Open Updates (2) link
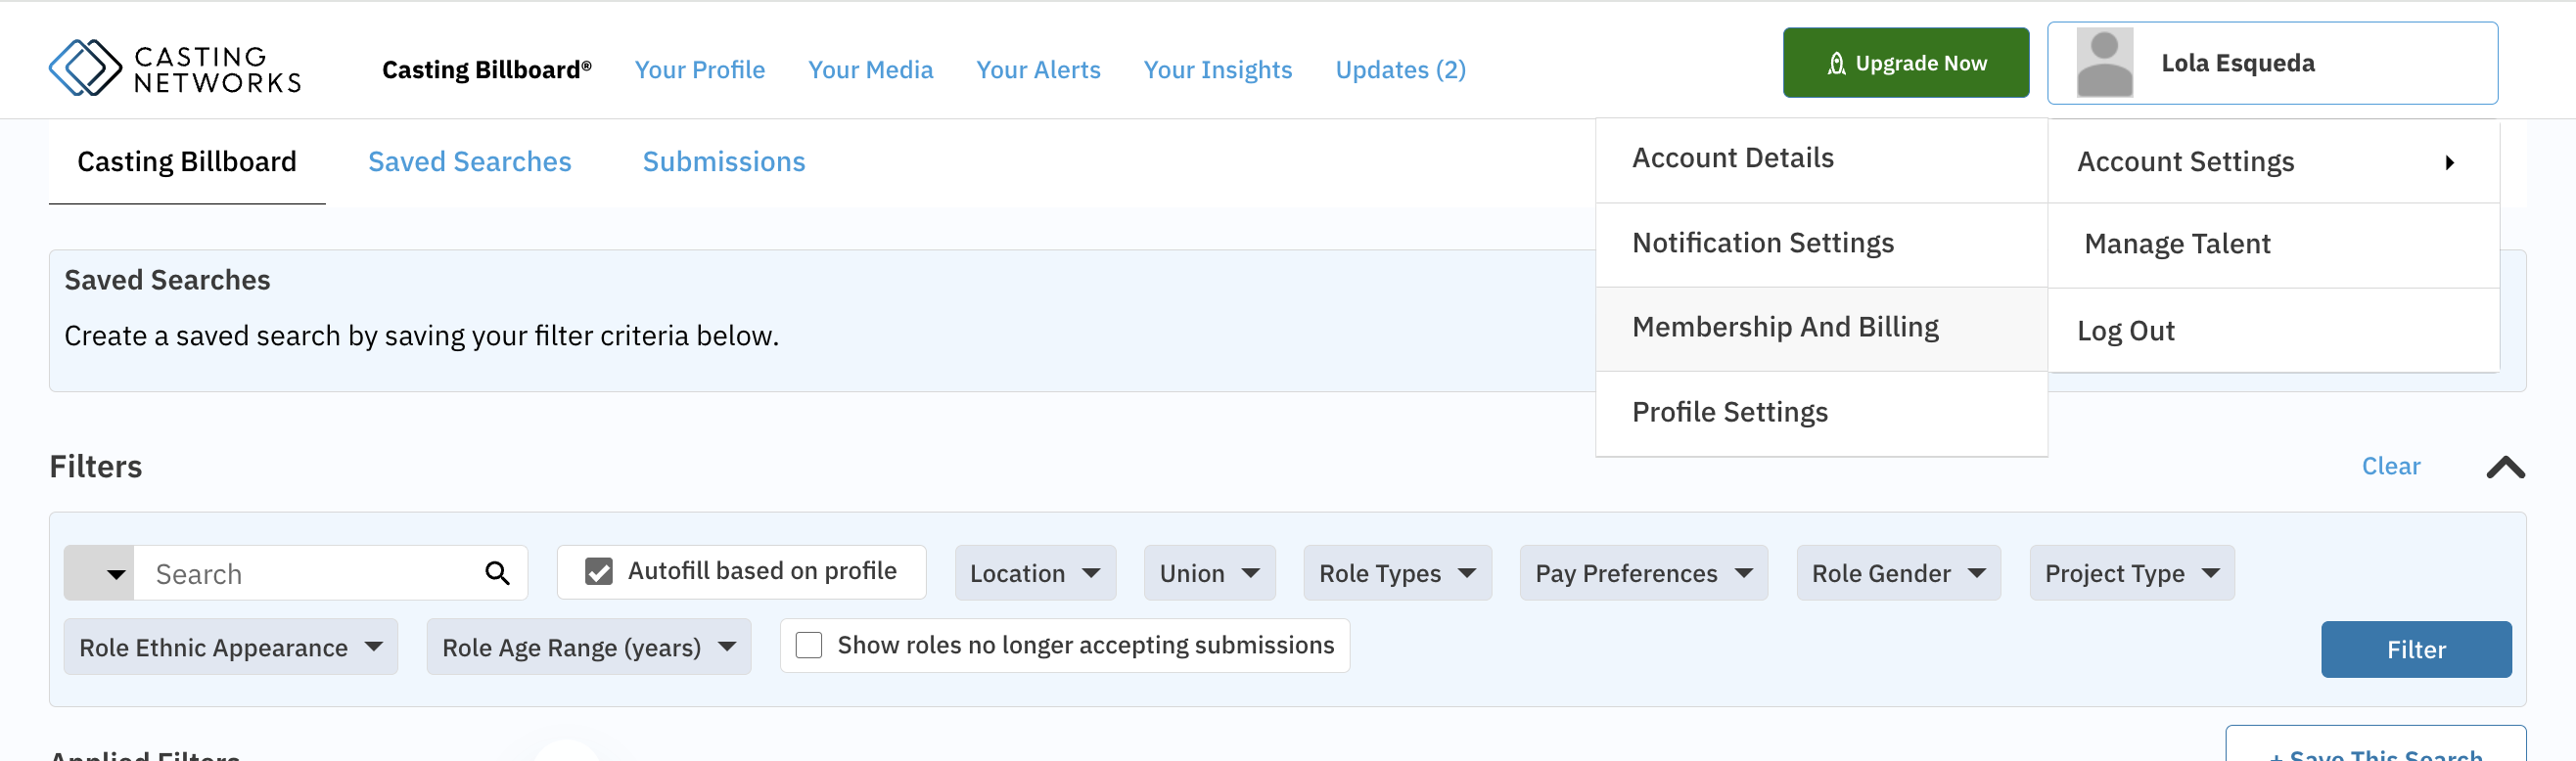2576x761 pixels. click(1400, 69)
